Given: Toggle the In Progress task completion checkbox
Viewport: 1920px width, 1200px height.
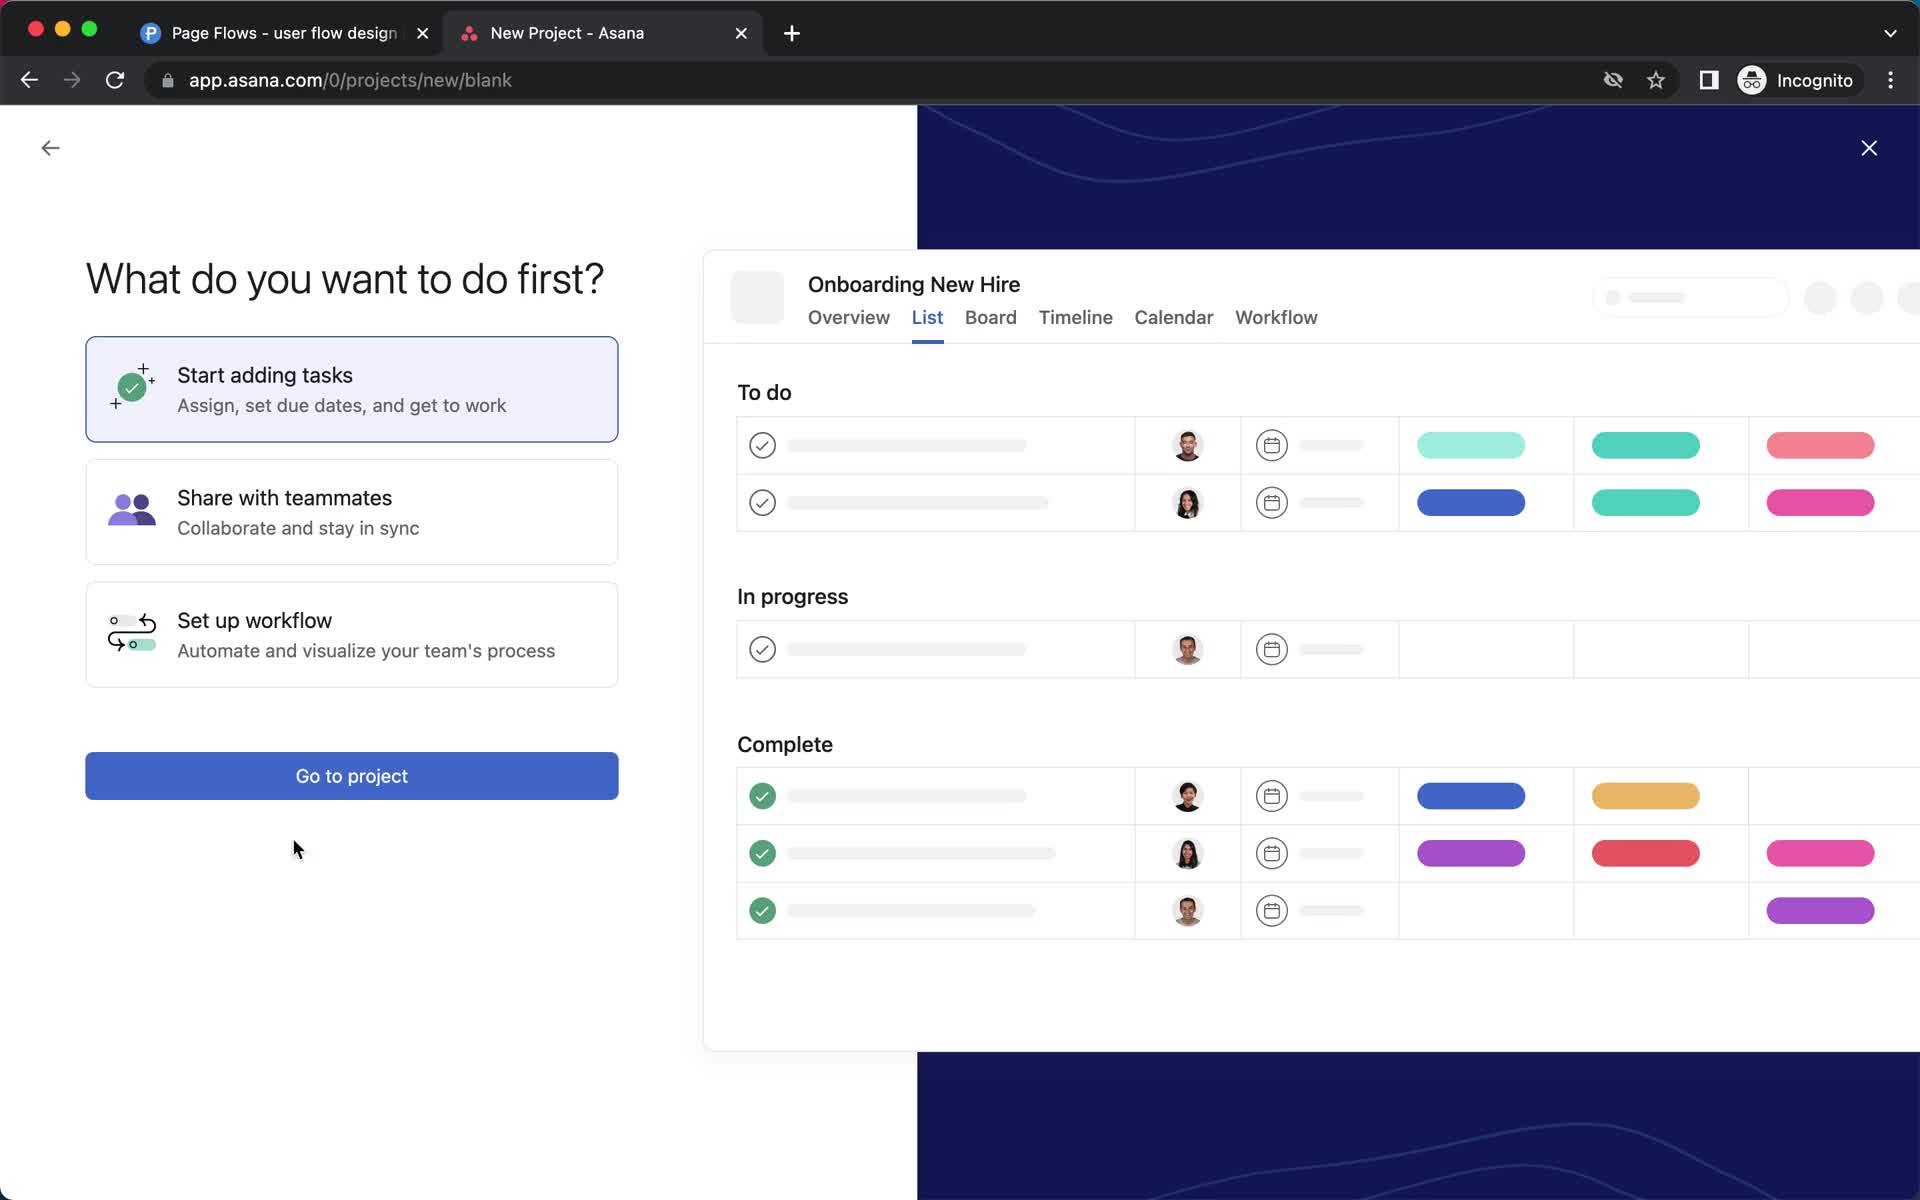Looking at the screenshot, I should click(762, 648).
